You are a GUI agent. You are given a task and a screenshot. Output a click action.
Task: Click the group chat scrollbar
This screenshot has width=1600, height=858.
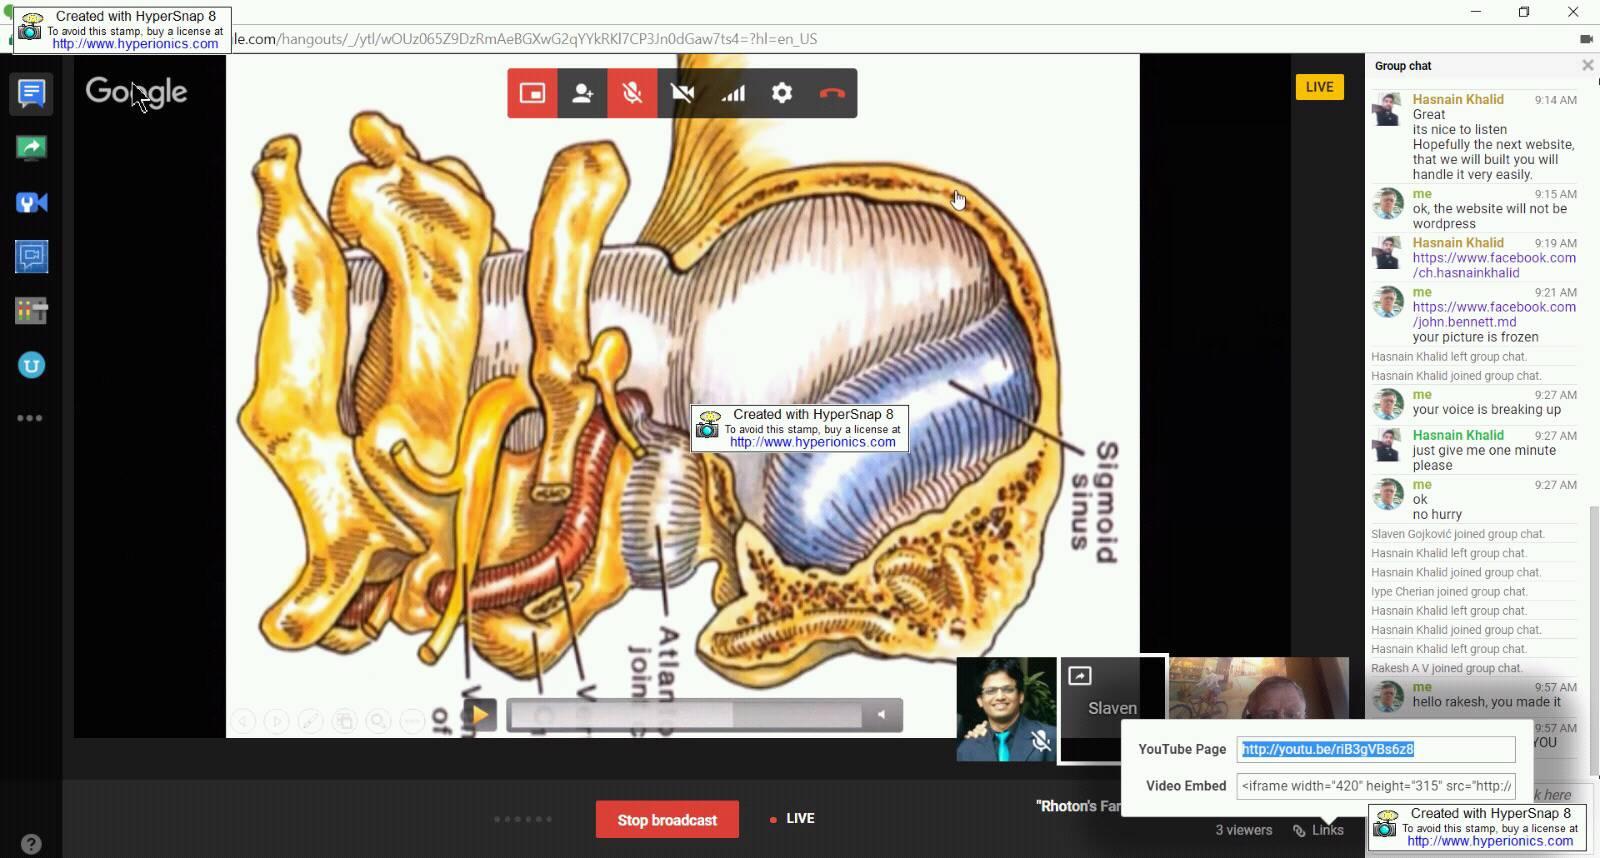[x=1594, y=640]
